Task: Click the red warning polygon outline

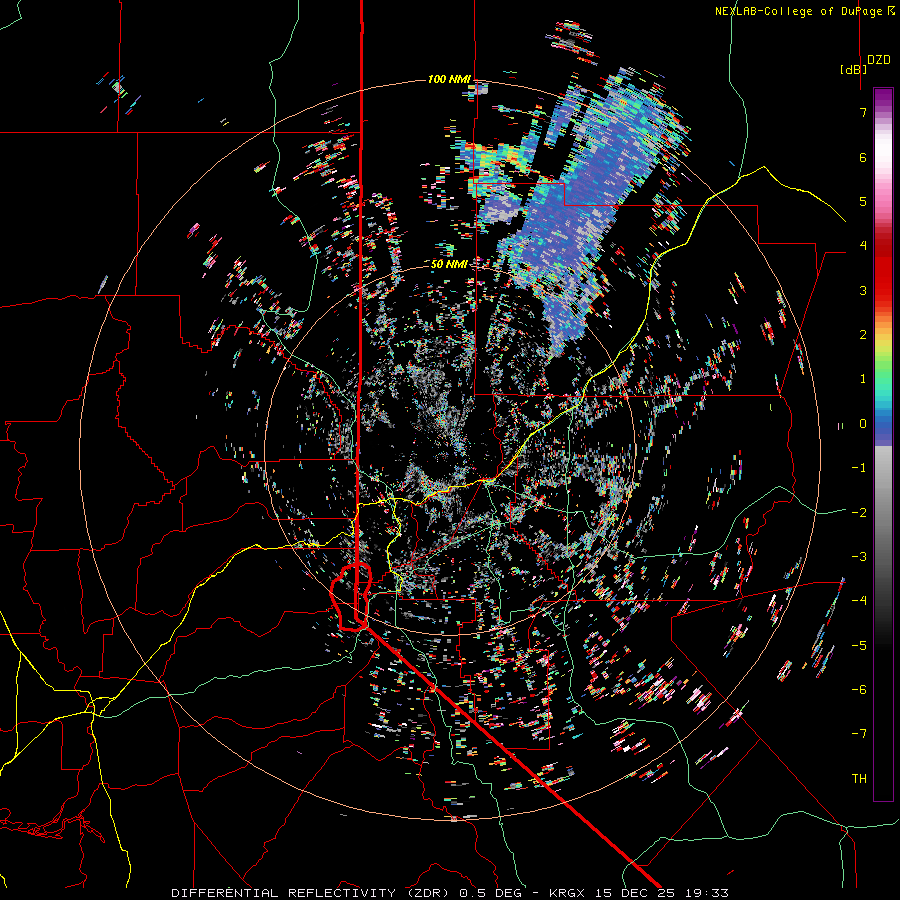Action: 351,597
